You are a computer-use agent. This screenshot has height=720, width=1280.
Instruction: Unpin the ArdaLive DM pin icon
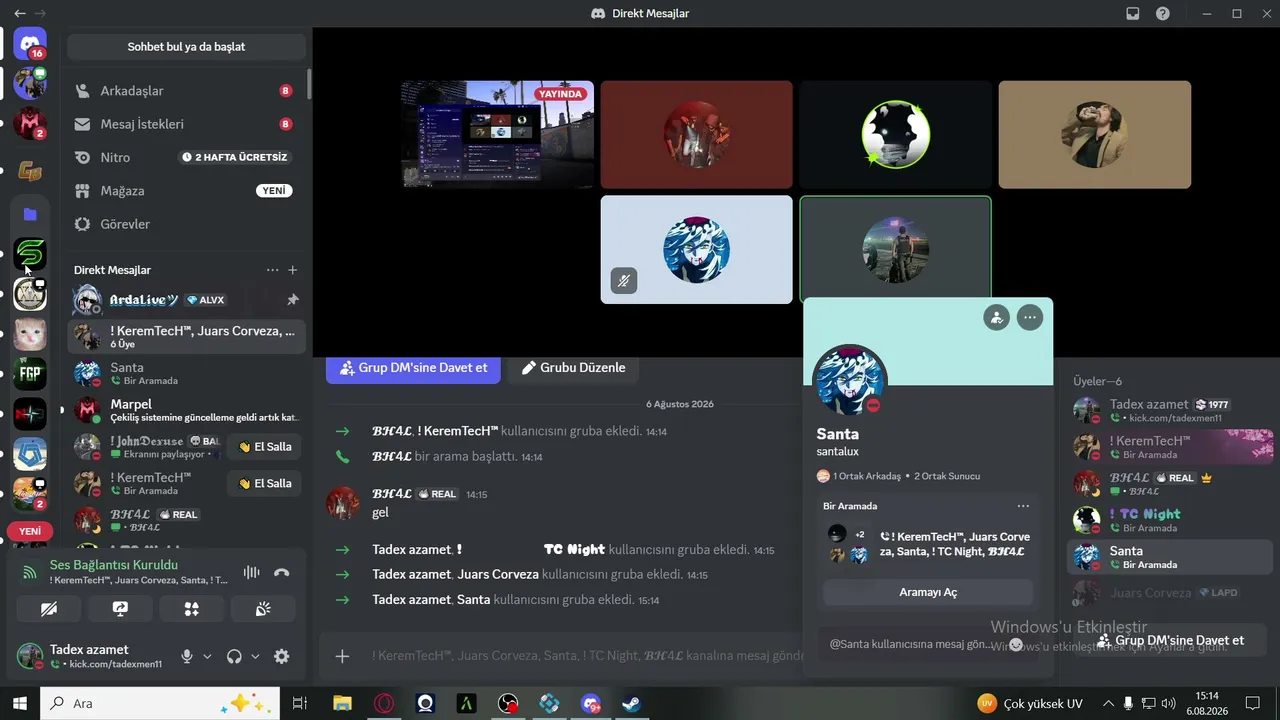coord(293,300)
